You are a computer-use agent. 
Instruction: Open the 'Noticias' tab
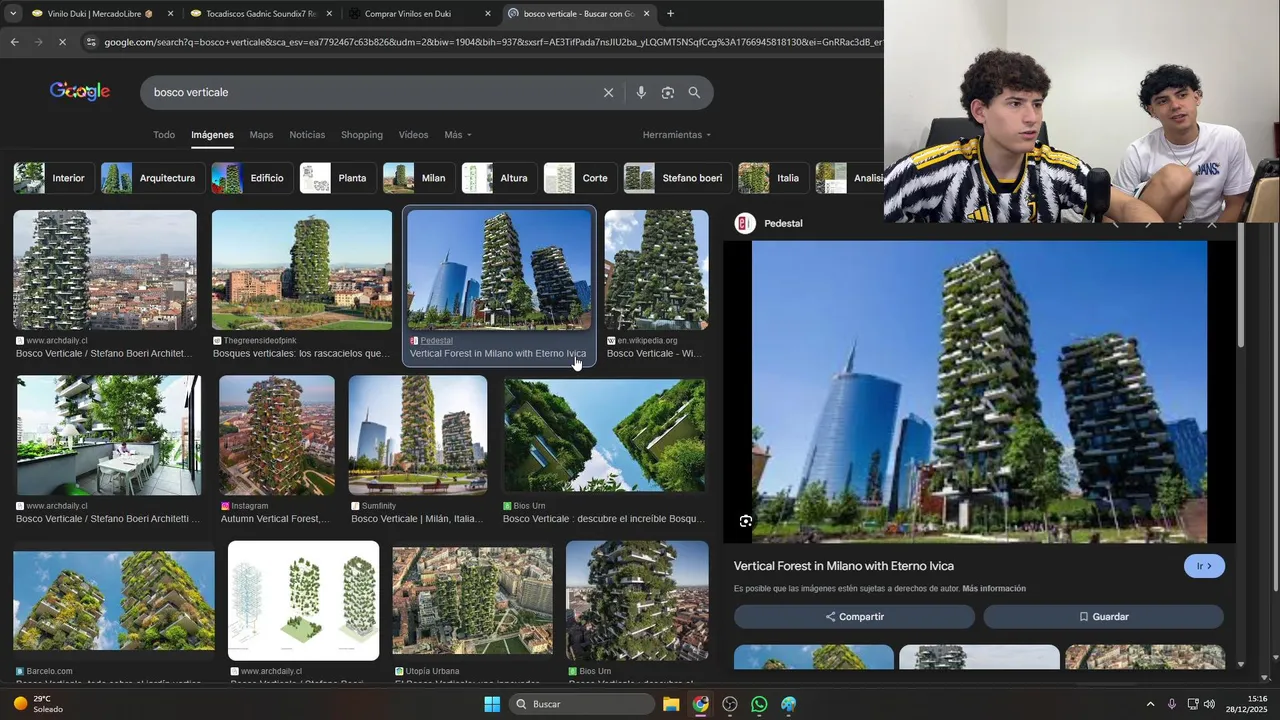coord(307,135)
